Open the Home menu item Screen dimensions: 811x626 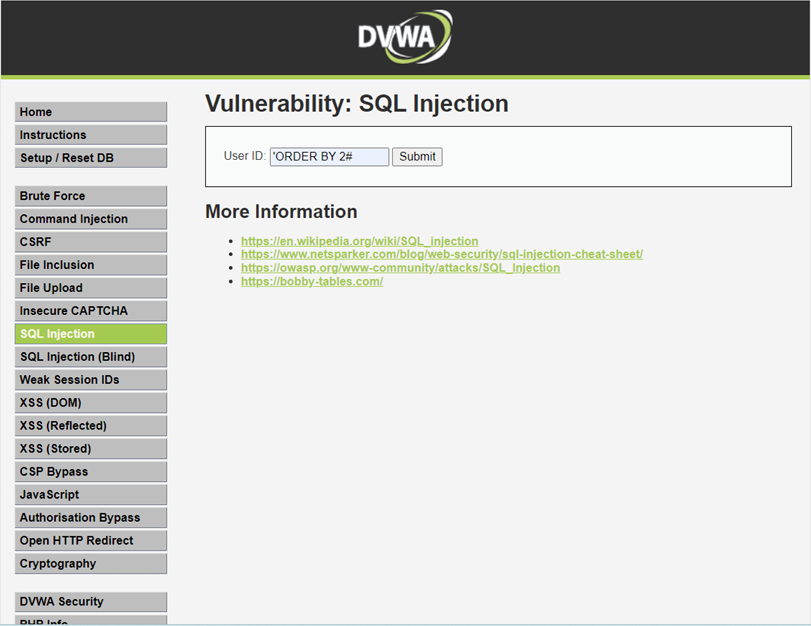pos(91,112)
